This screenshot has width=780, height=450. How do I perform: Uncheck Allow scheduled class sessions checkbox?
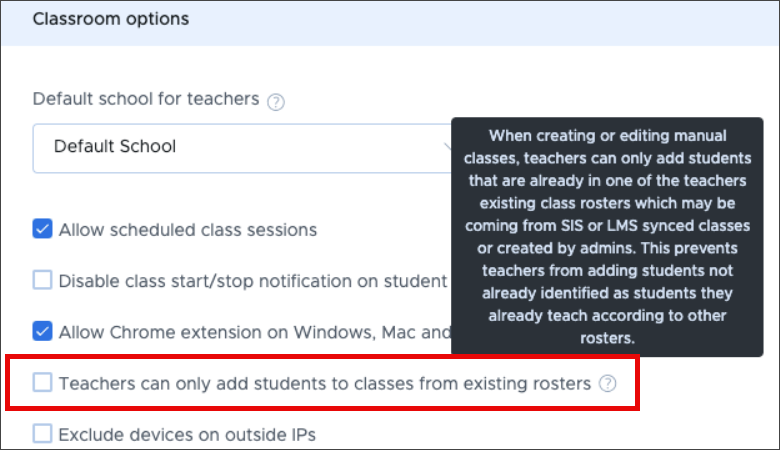tap(42, 229)
